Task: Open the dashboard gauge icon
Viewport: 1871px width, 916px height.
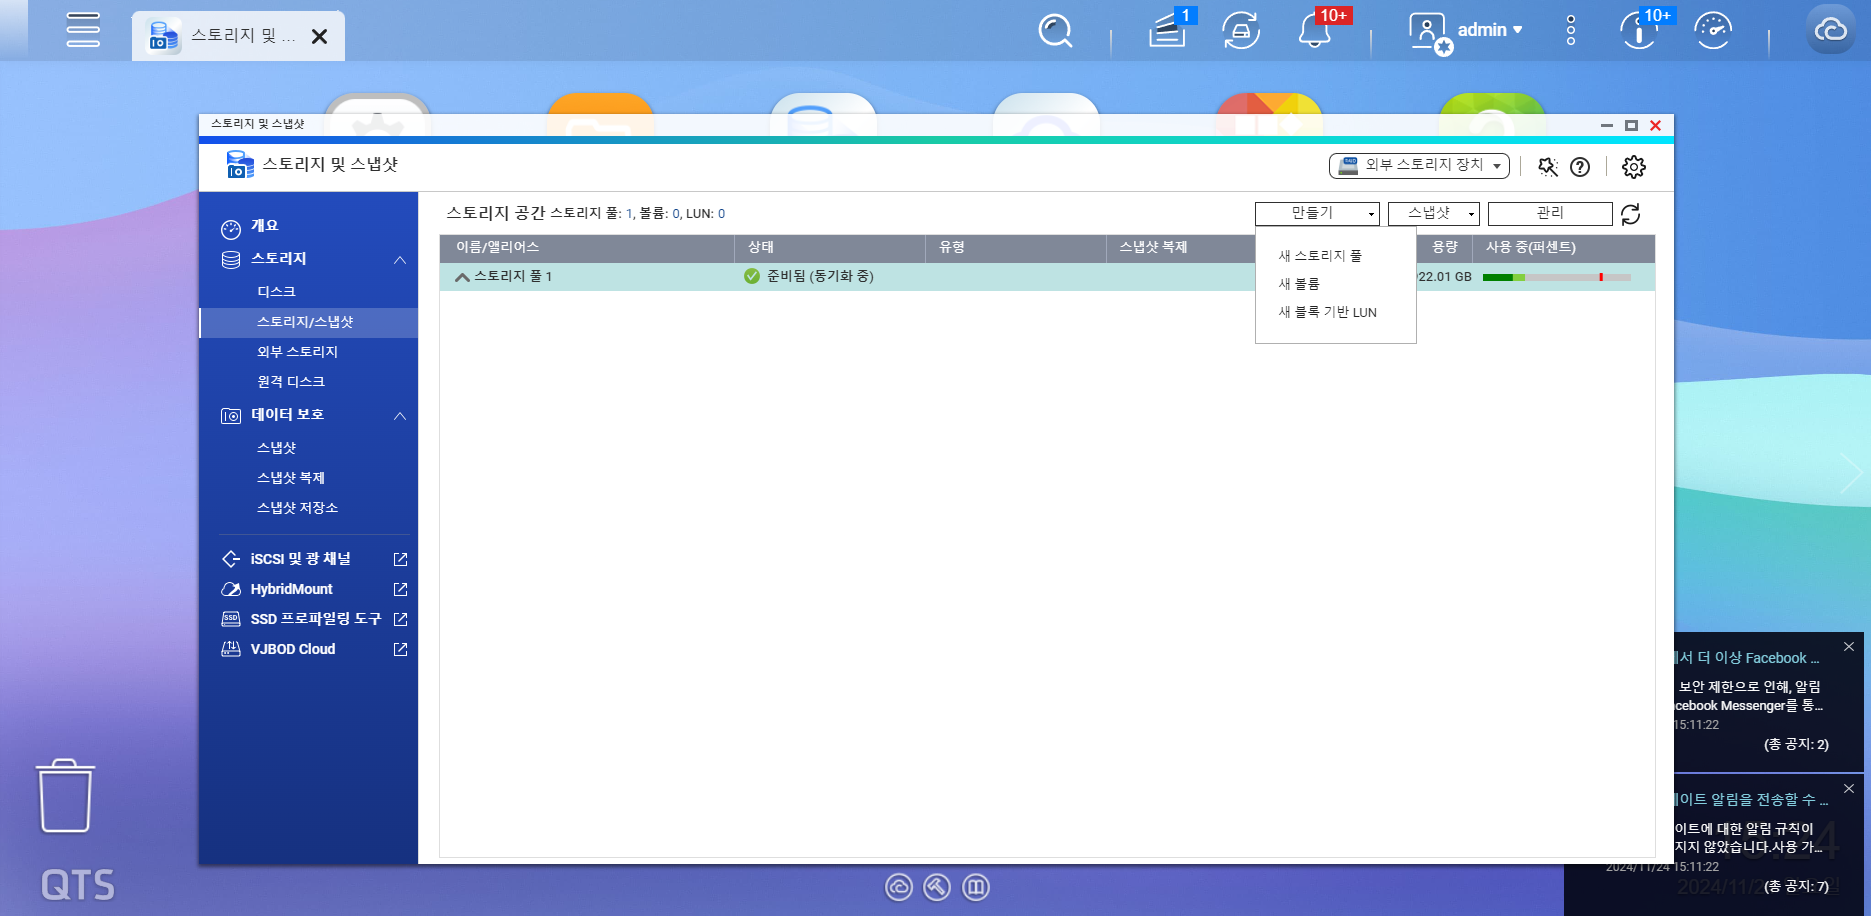Action: (x=1713, y=31)
